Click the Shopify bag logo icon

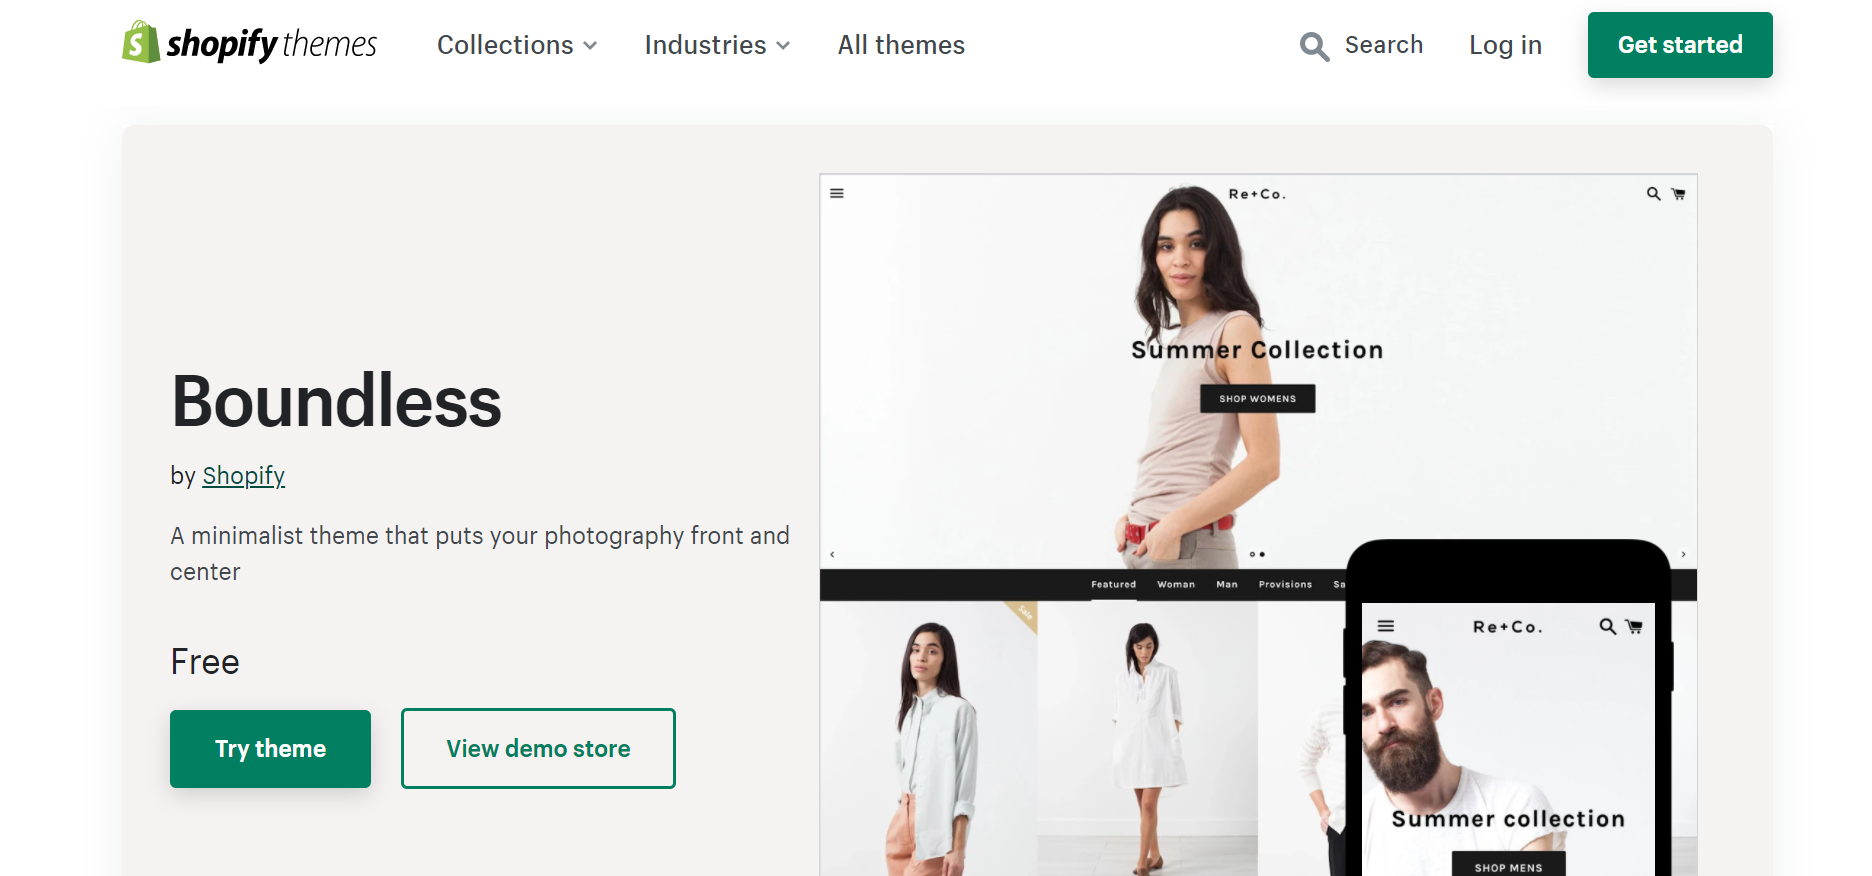click(x=141, y=43)
